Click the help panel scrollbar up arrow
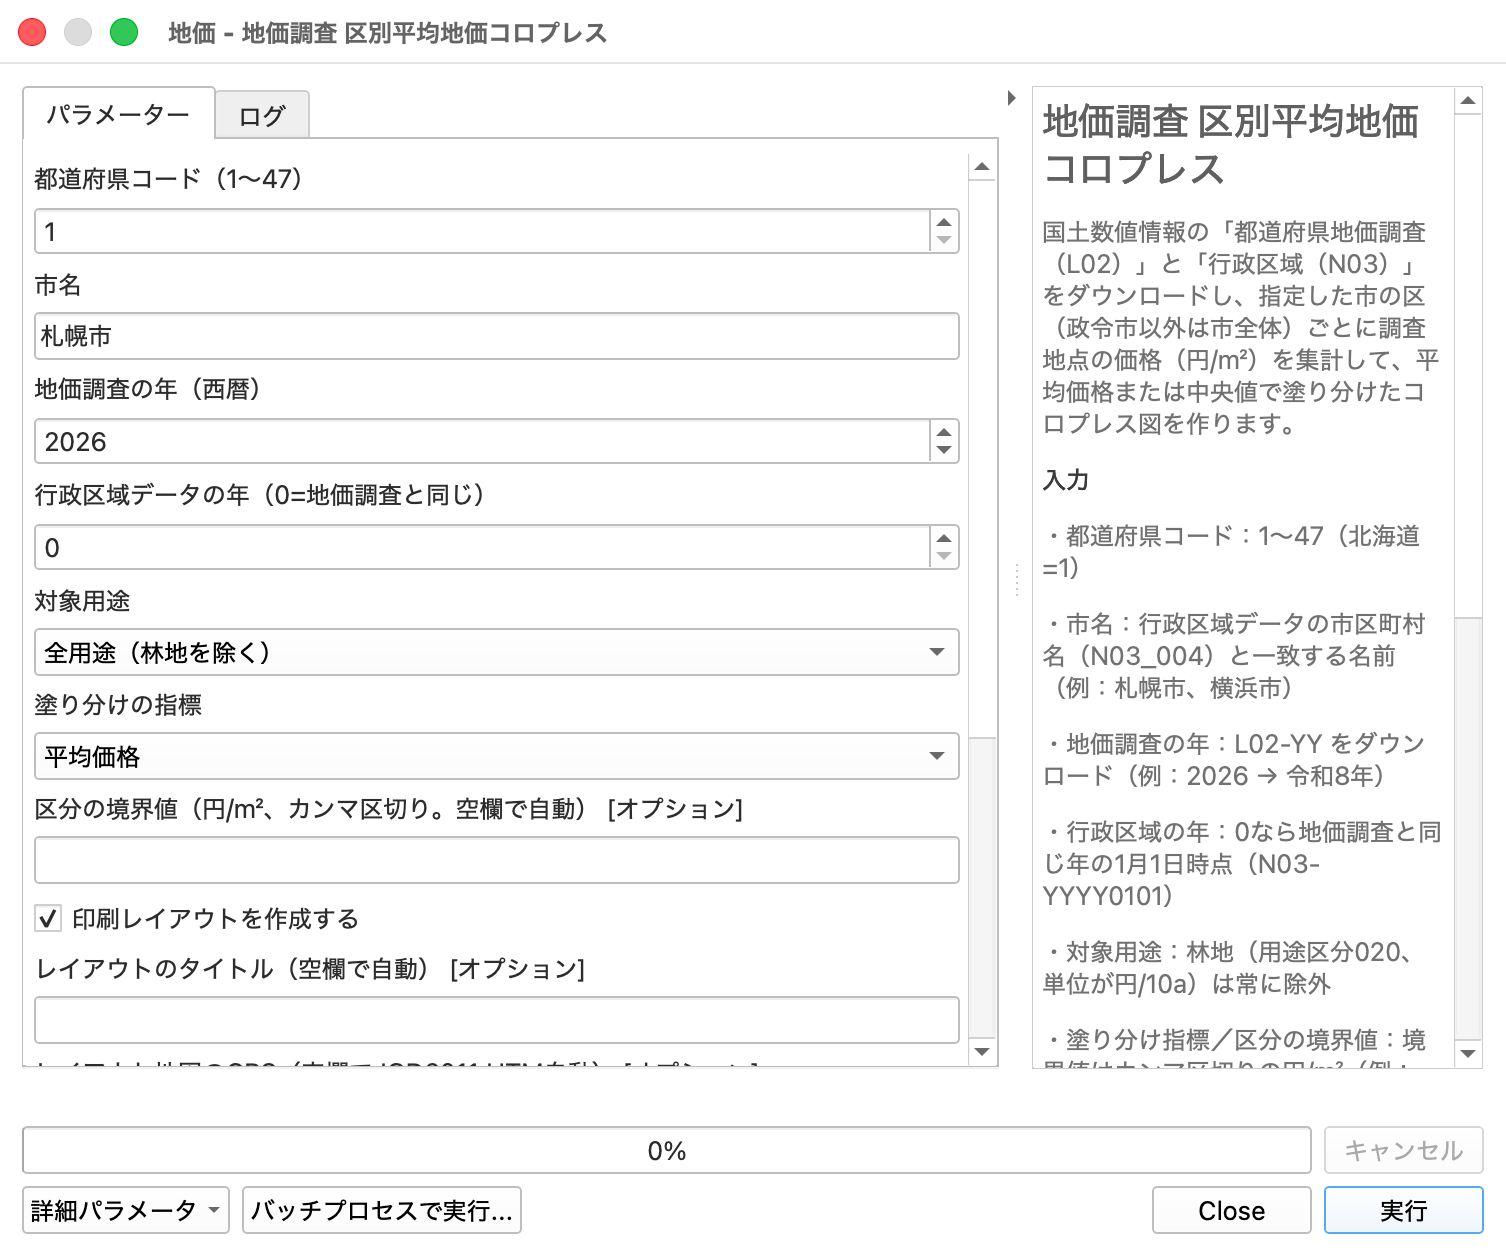 pyautogui.click(x=1468, y=101)
